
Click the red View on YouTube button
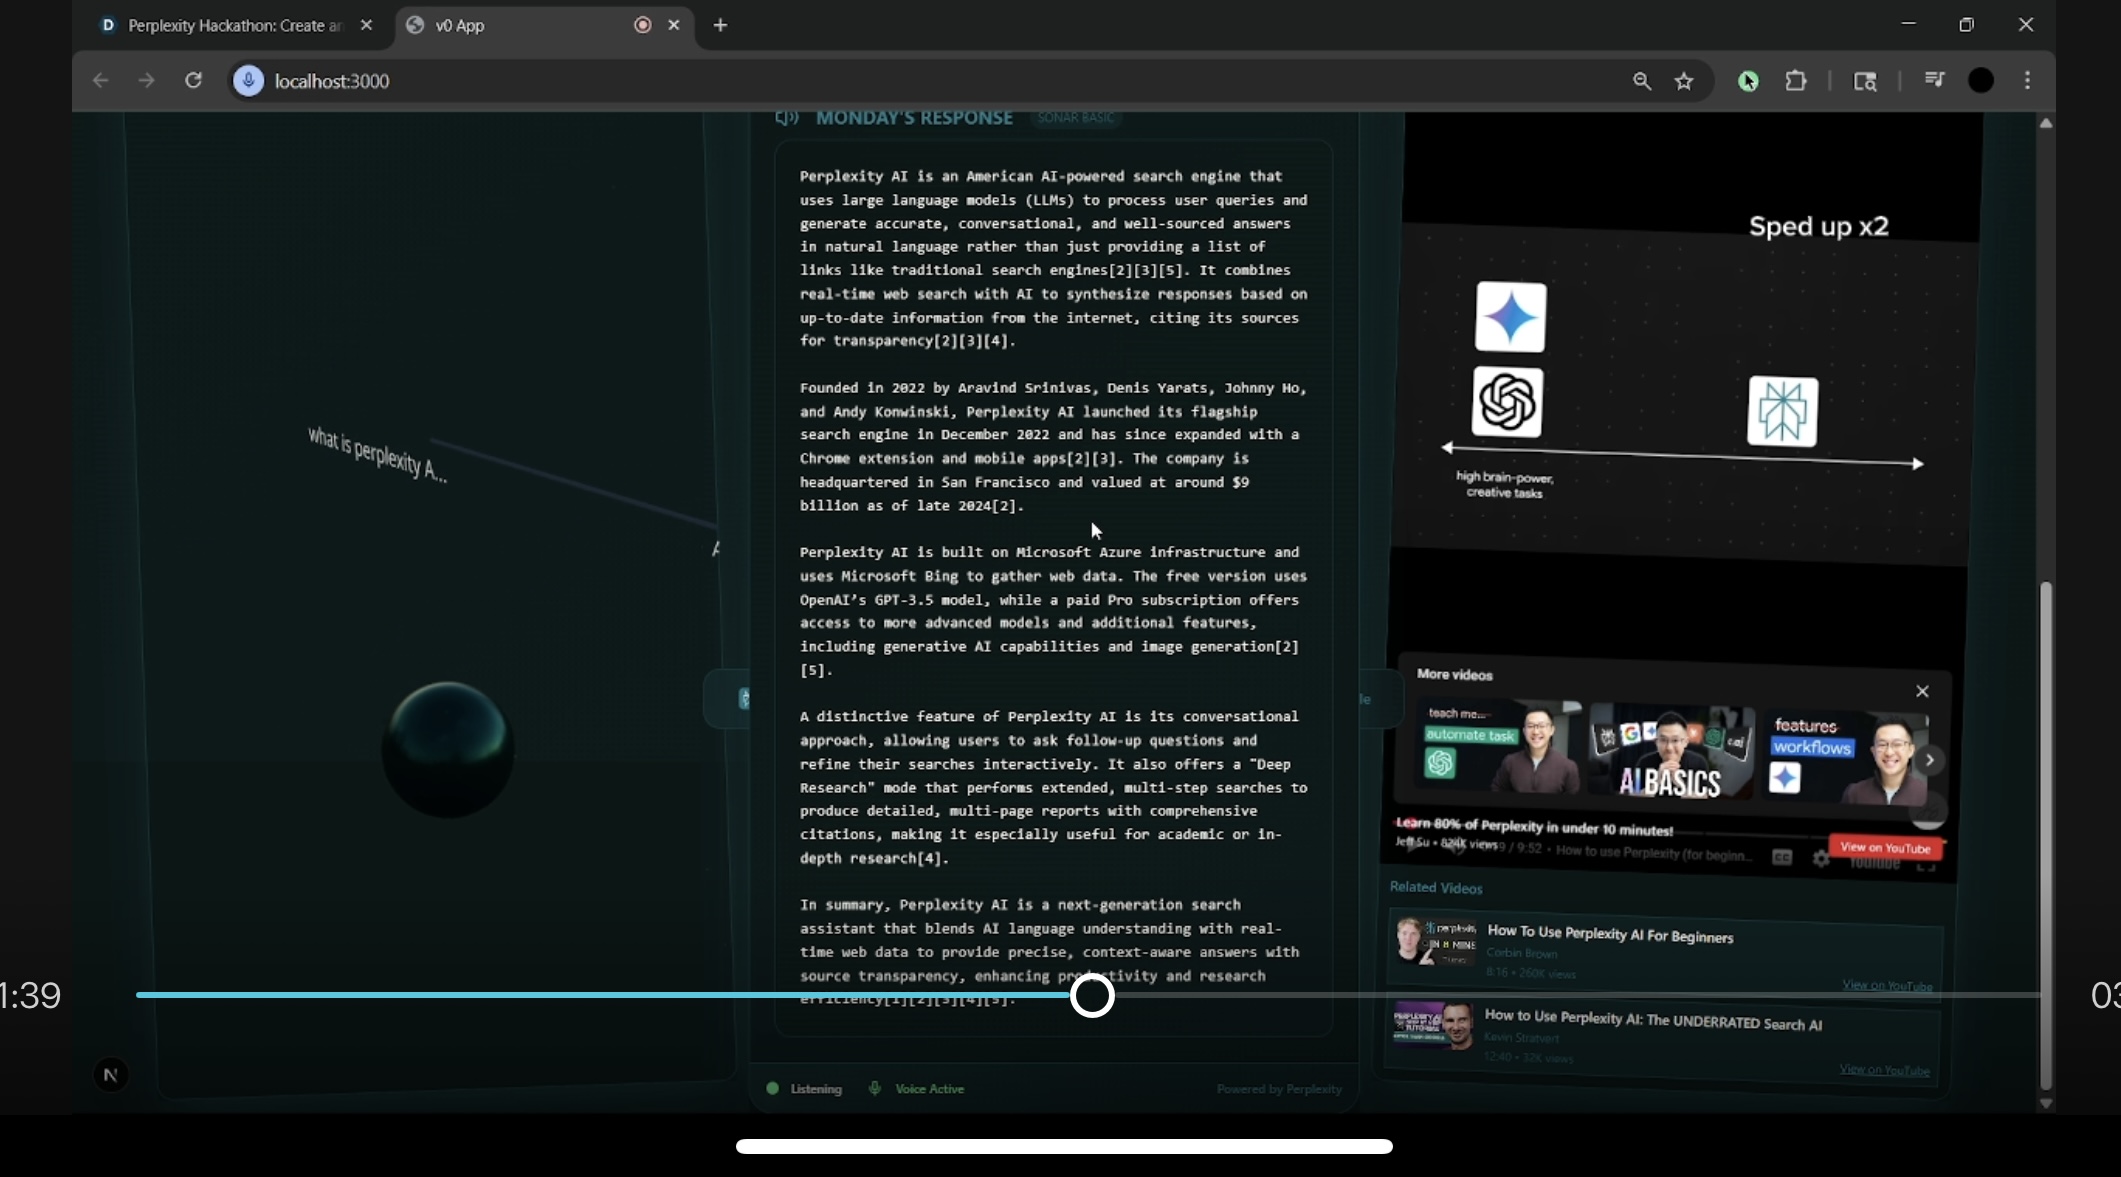pyautogui.click(x=1885, y=848)
